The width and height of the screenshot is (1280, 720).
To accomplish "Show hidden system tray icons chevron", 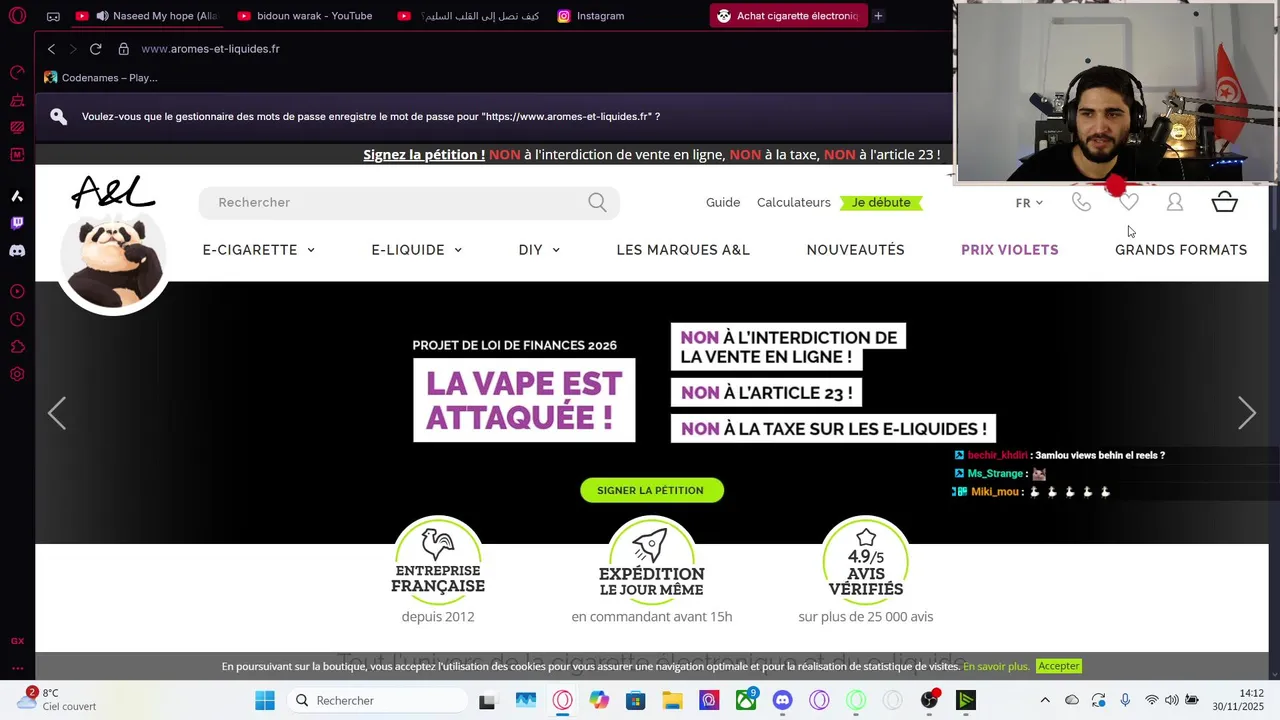I will [1045, 700].
